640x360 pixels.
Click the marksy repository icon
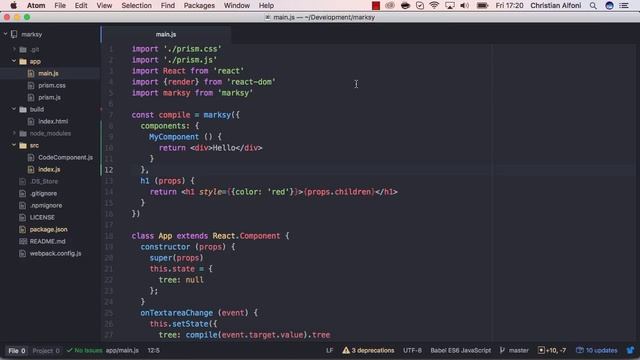(x=14, y=34)
